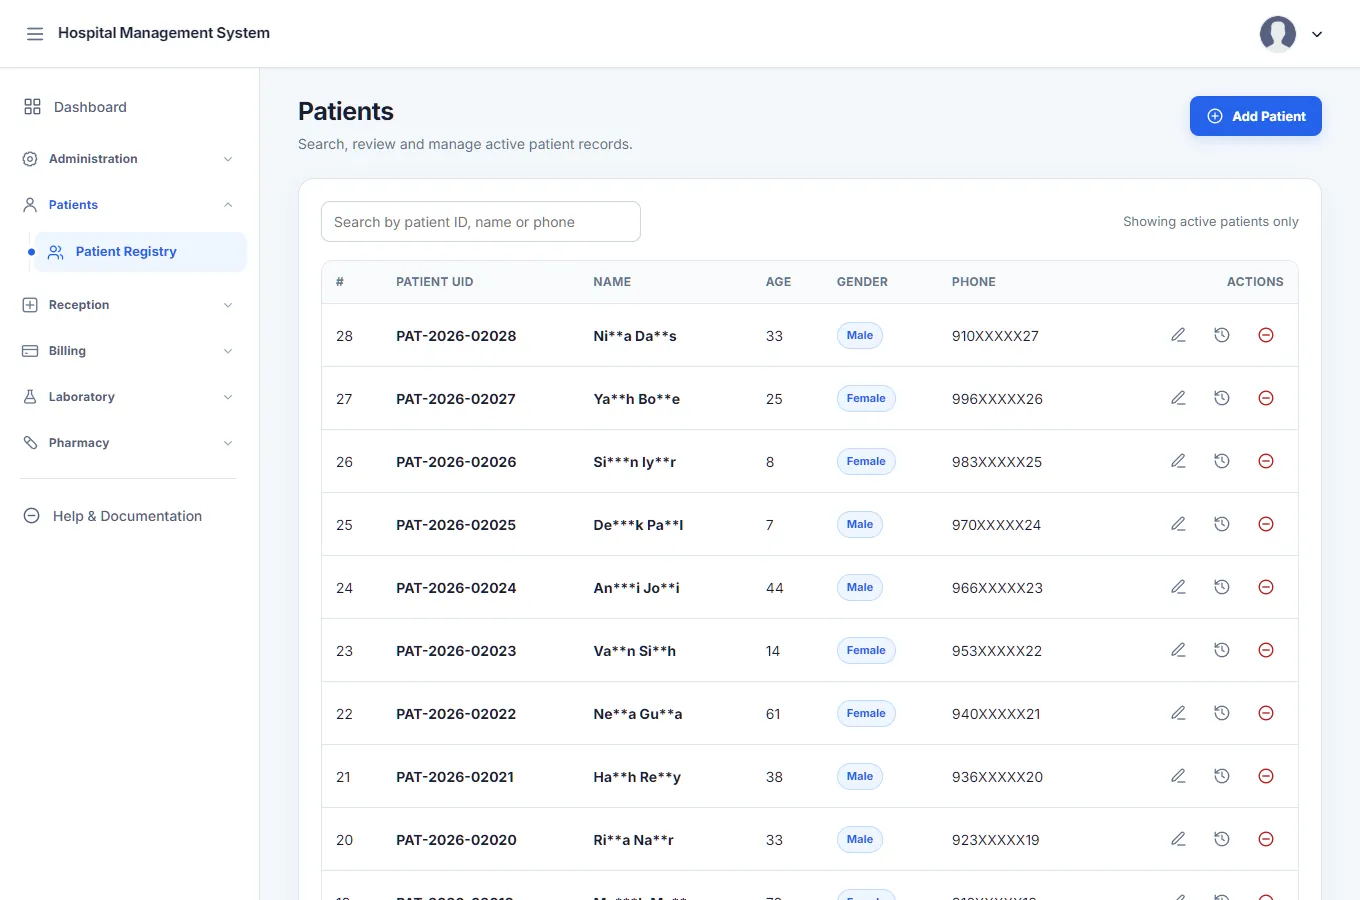Click the Add Patient button
Screen dimensions: 1360x900
point(1255,116)
